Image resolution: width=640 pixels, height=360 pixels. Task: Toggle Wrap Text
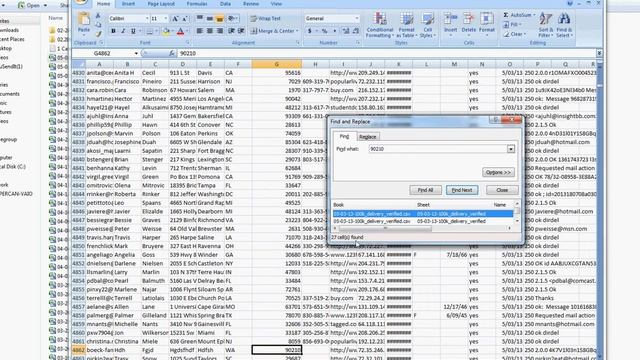tap(266, 18)
